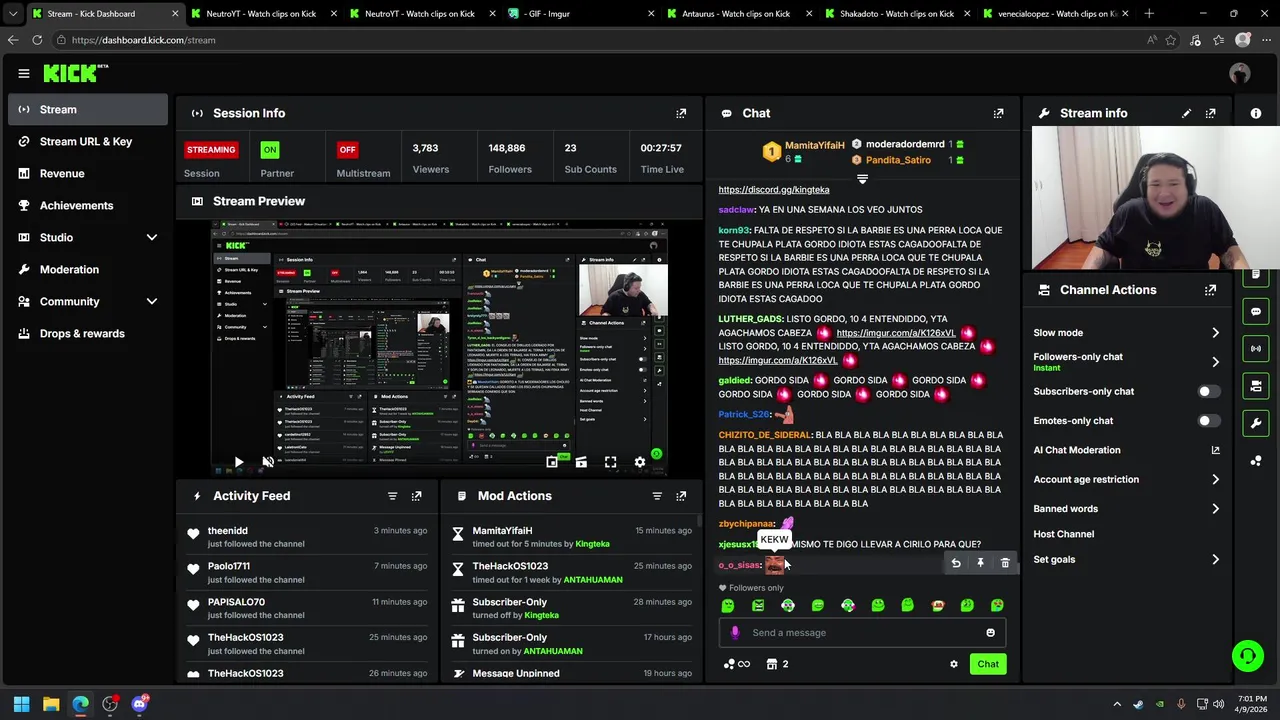
Task: Toggle the Multistream OFF indicator
Action: click(347, 149)
